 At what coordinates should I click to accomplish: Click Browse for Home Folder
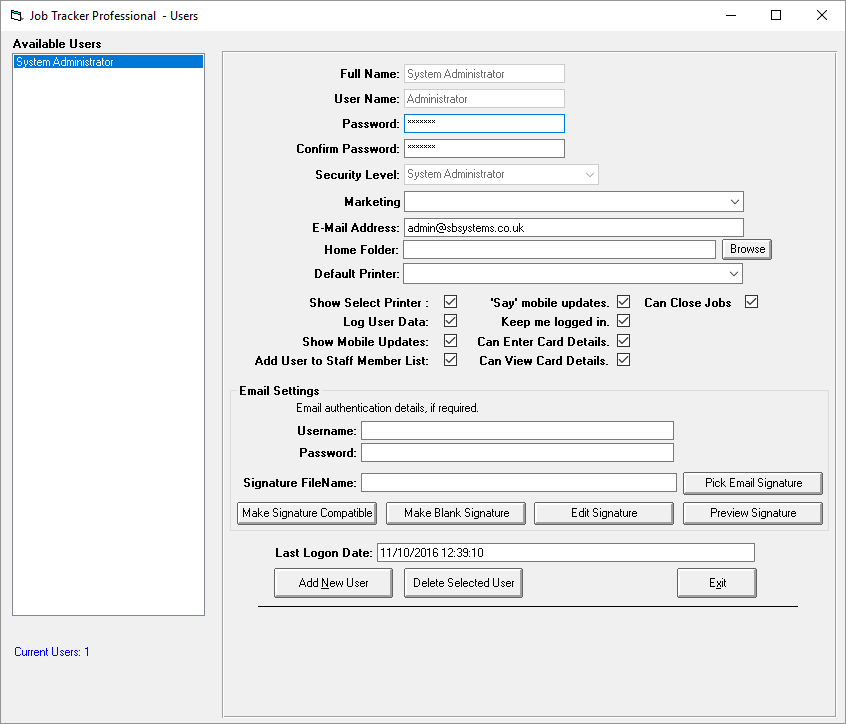pos(747,249)
